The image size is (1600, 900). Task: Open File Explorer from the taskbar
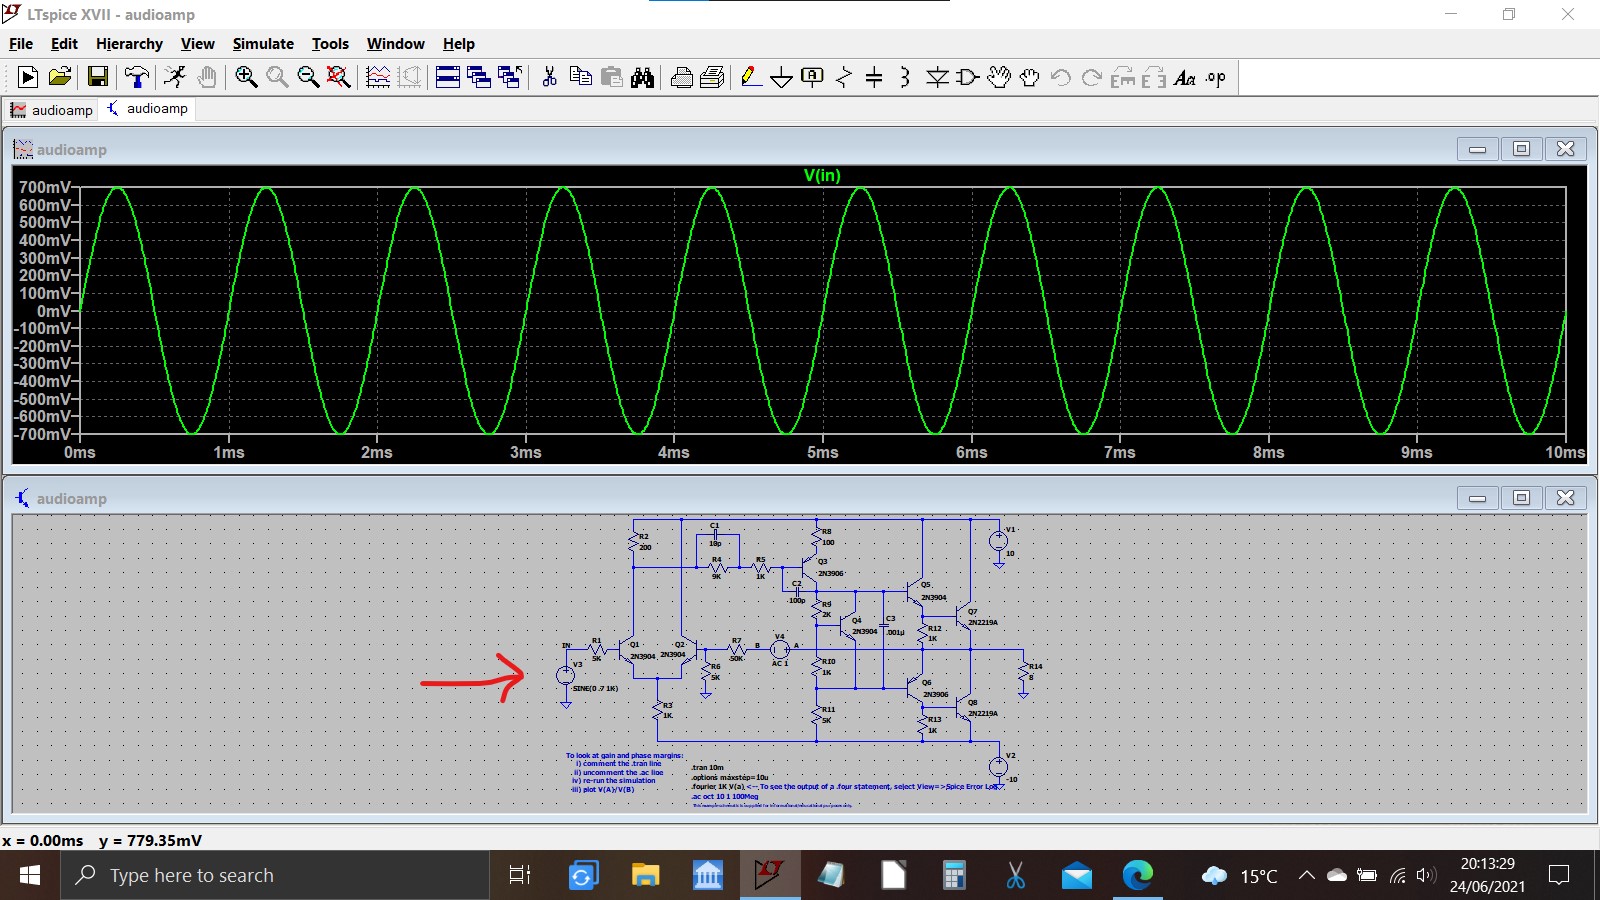click(x=645, y=876)
